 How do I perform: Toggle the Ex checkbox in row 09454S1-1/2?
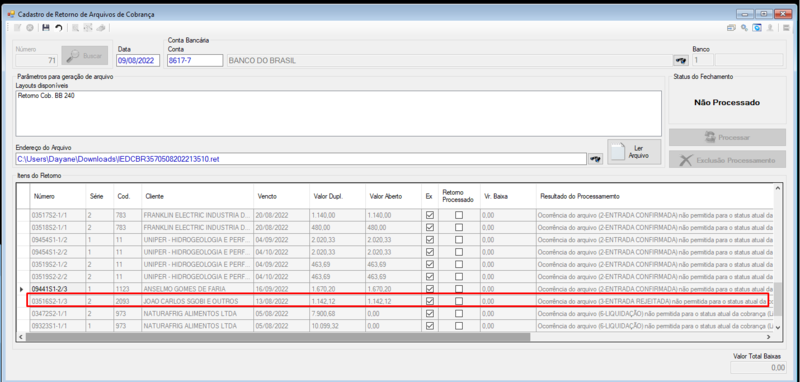(430, 240)
